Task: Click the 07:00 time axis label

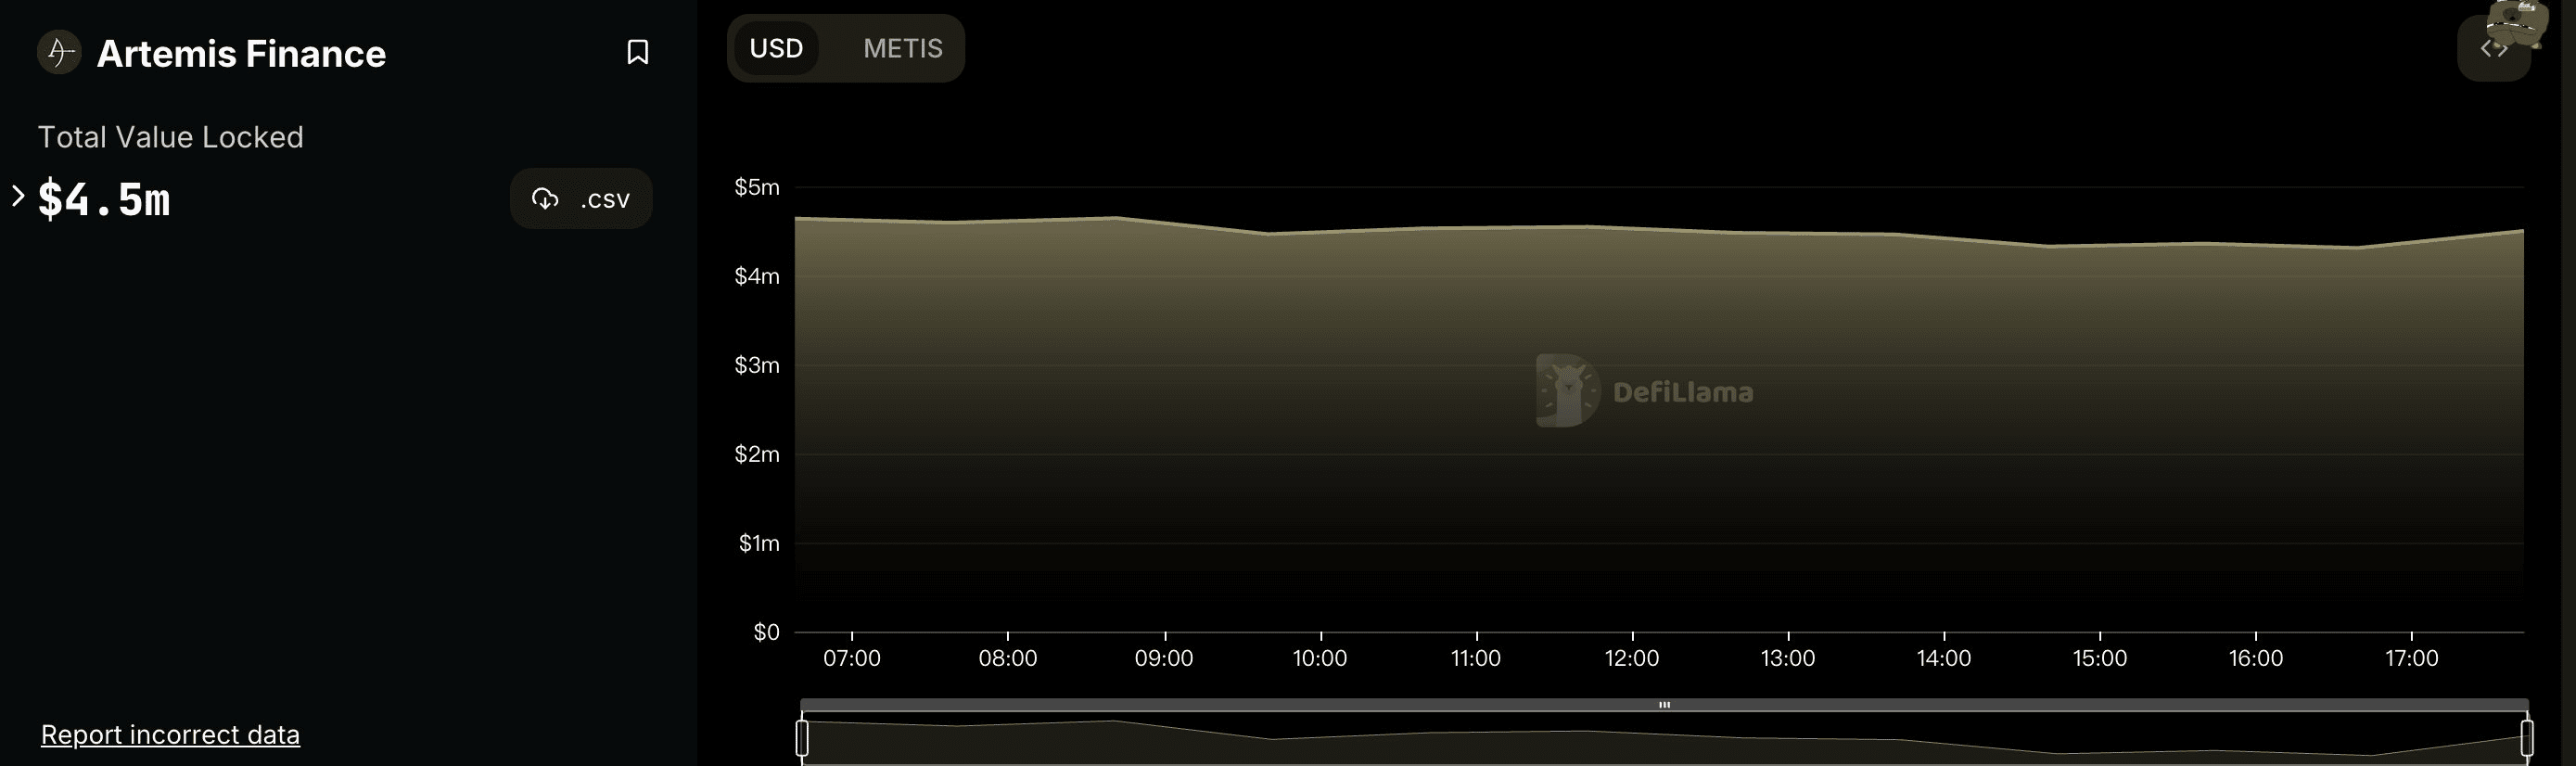Action: [x=852, y=658]
